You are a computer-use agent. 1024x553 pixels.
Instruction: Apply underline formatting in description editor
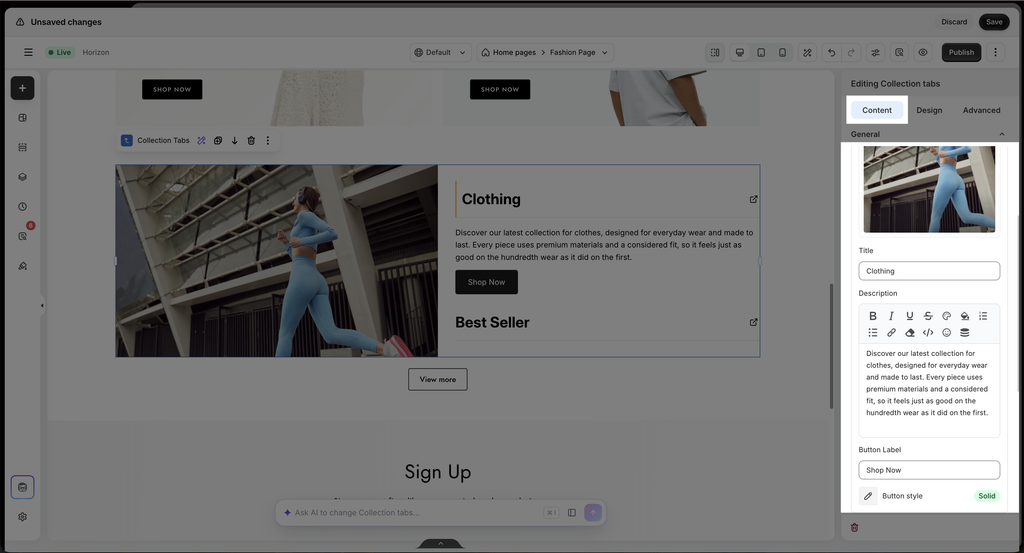pyautogui.click(x=909, y=316)
